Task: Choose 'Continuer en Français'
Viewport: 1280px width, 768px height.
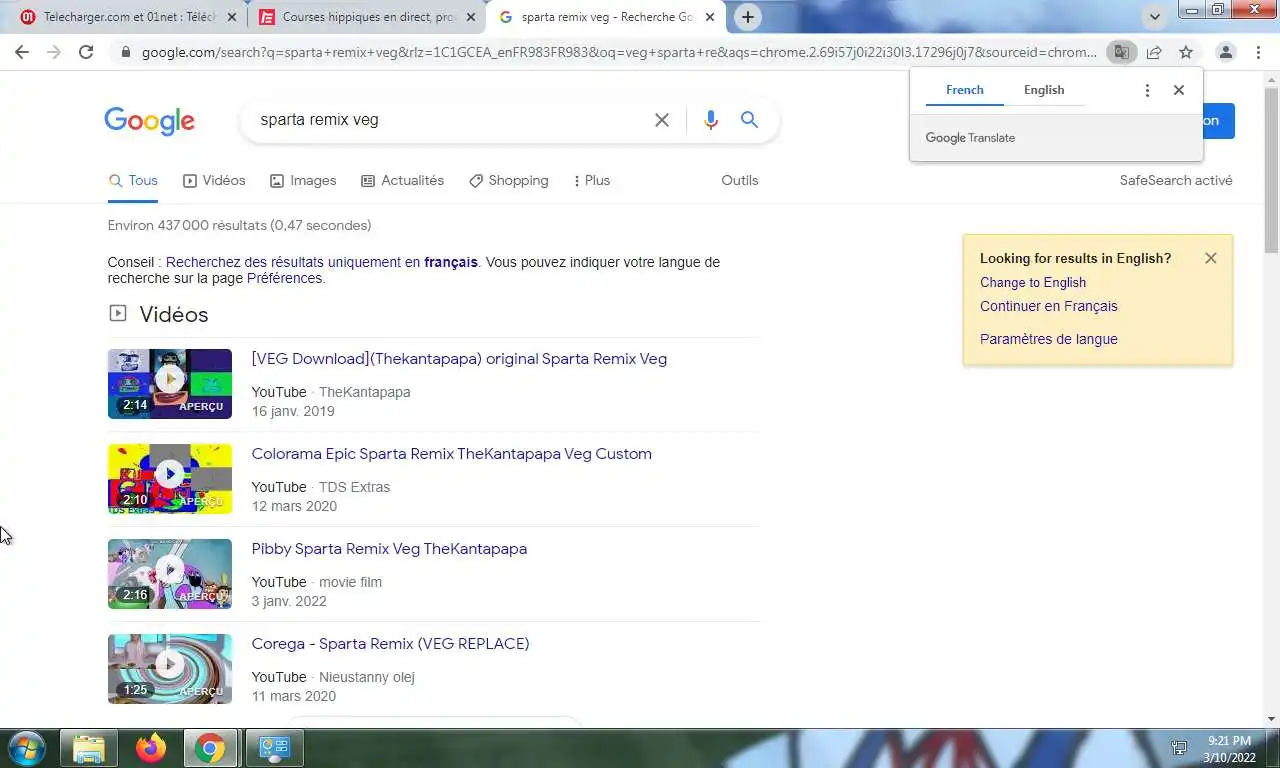Action: click(x=1049, y=306)
